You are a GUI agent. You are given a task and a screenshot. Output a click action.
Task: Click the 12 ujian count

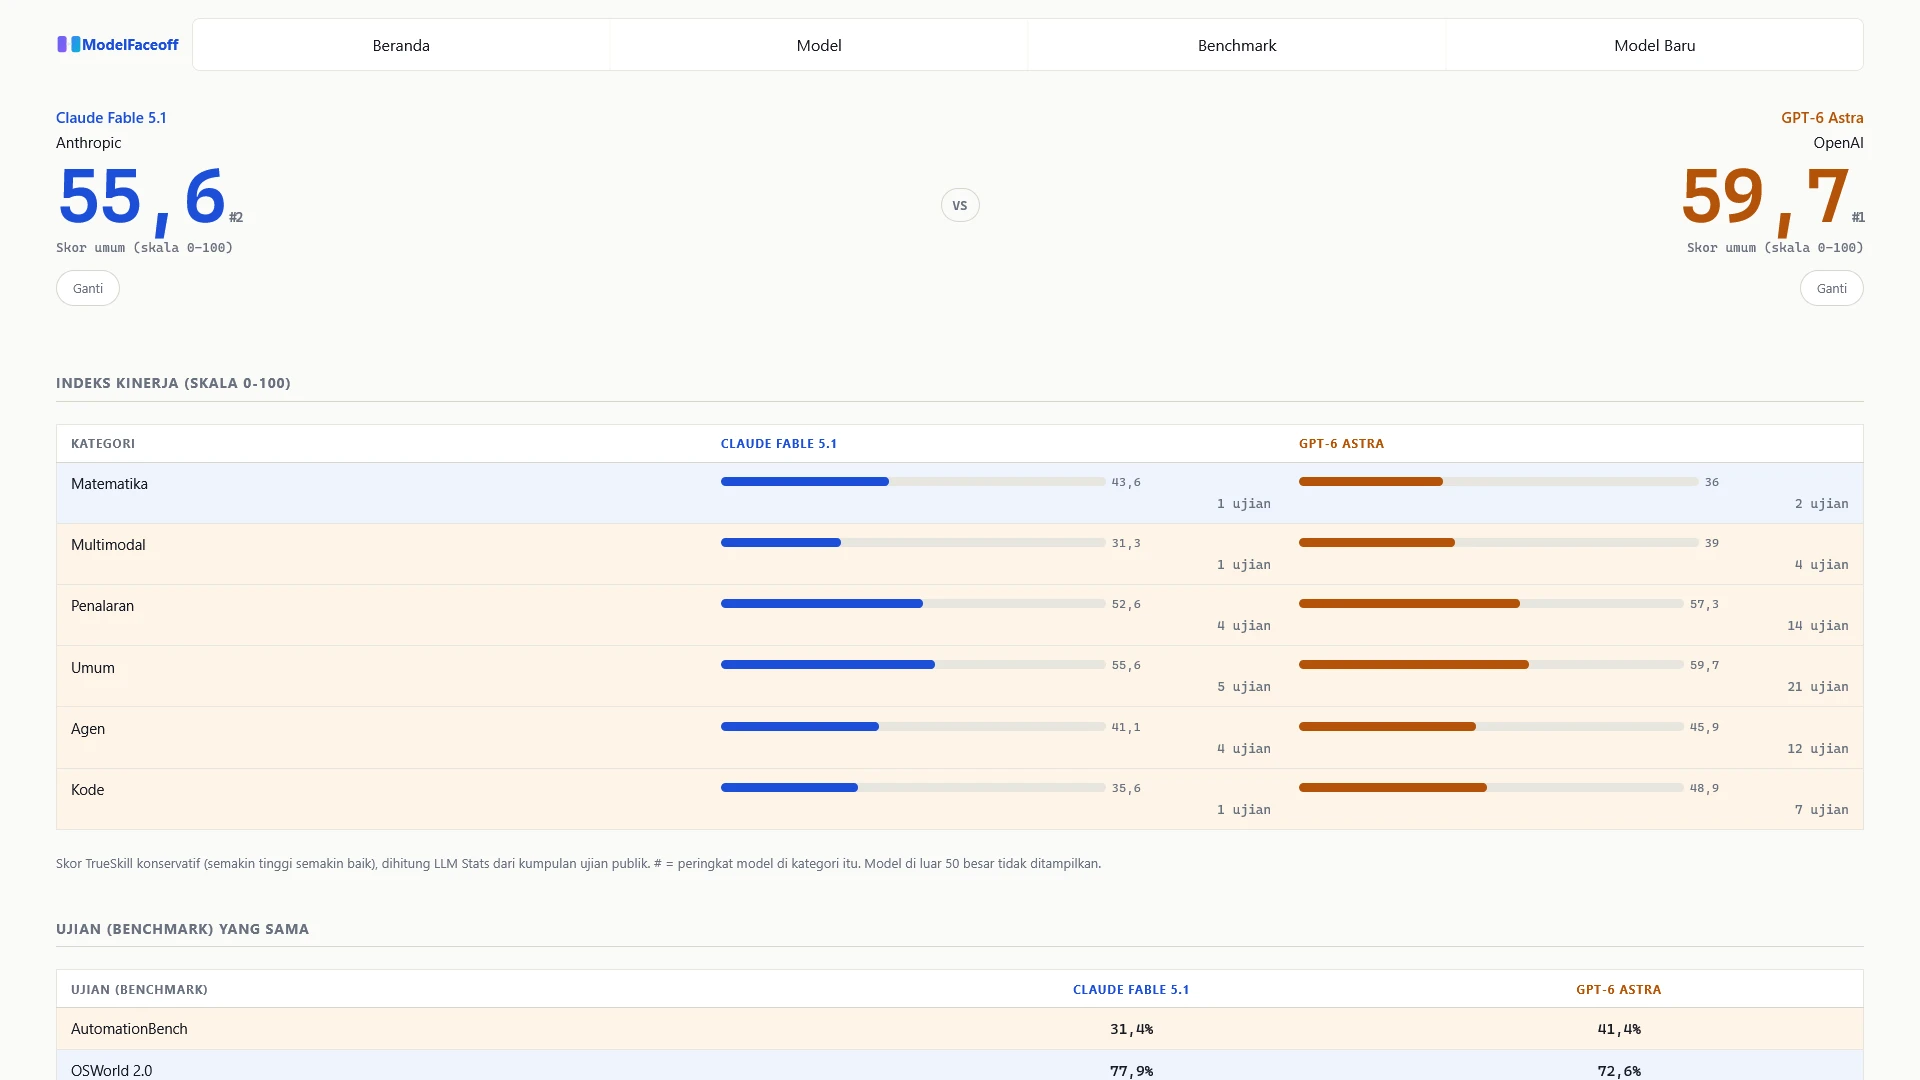1818,749
